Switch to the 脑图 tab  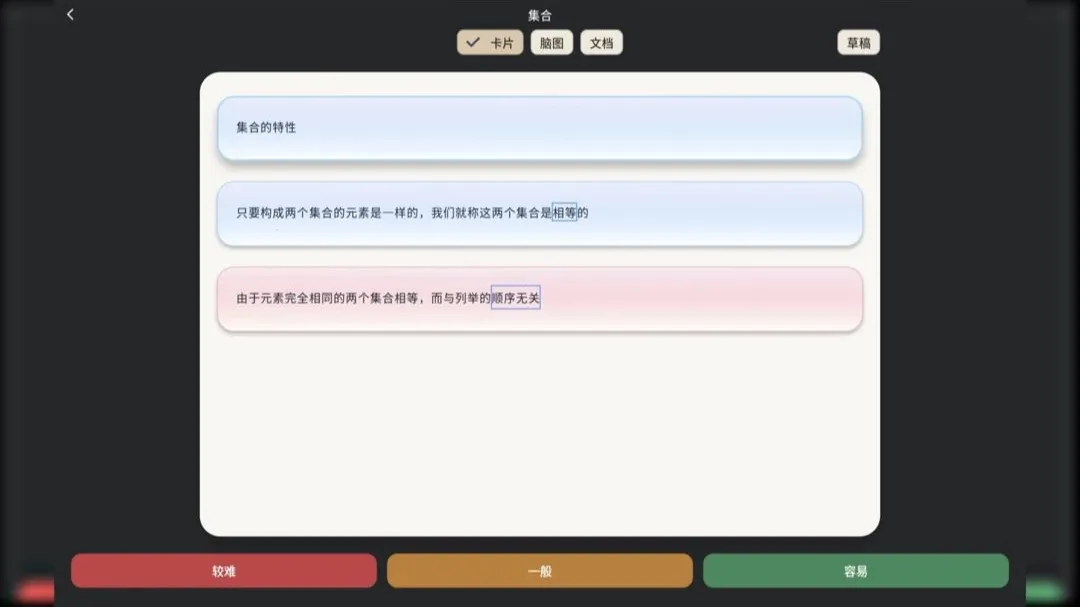(x=552, y=43)
